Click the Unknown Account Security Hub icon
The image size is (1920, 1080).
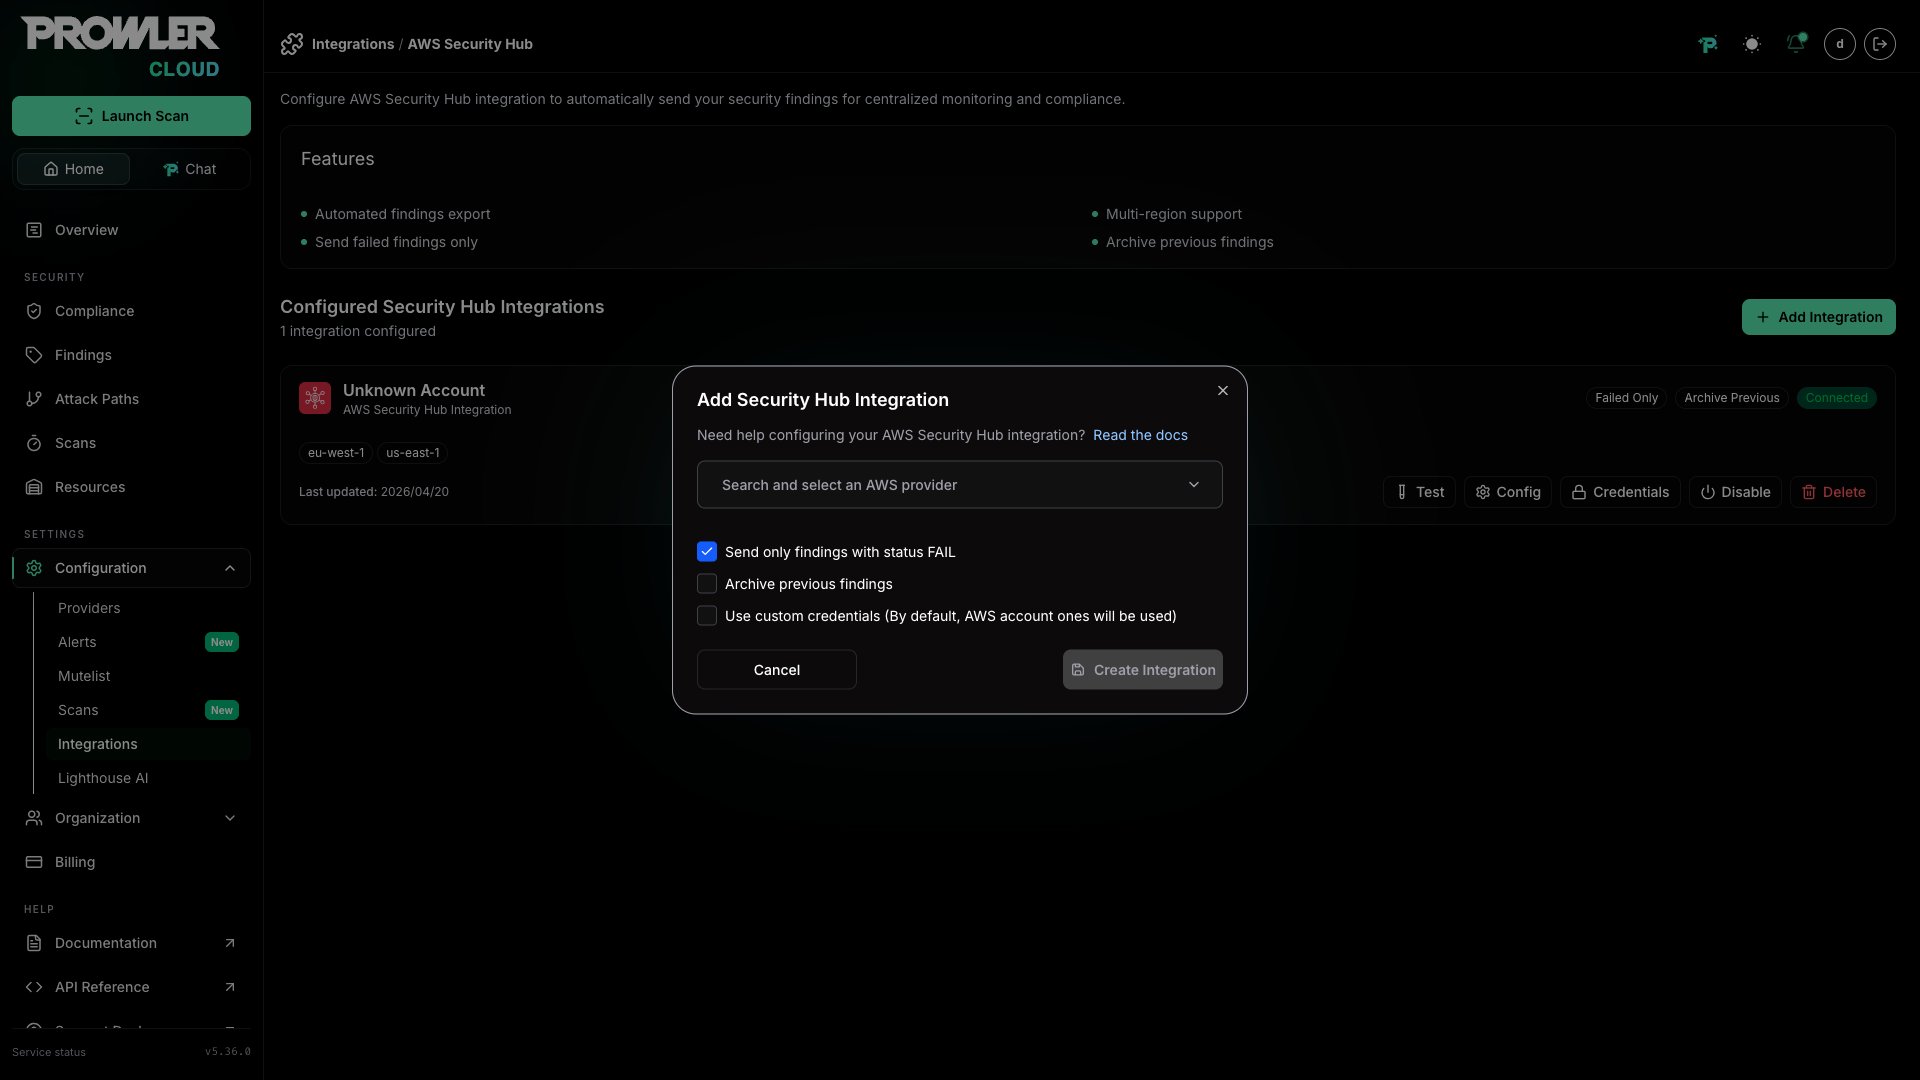[315, 398]
